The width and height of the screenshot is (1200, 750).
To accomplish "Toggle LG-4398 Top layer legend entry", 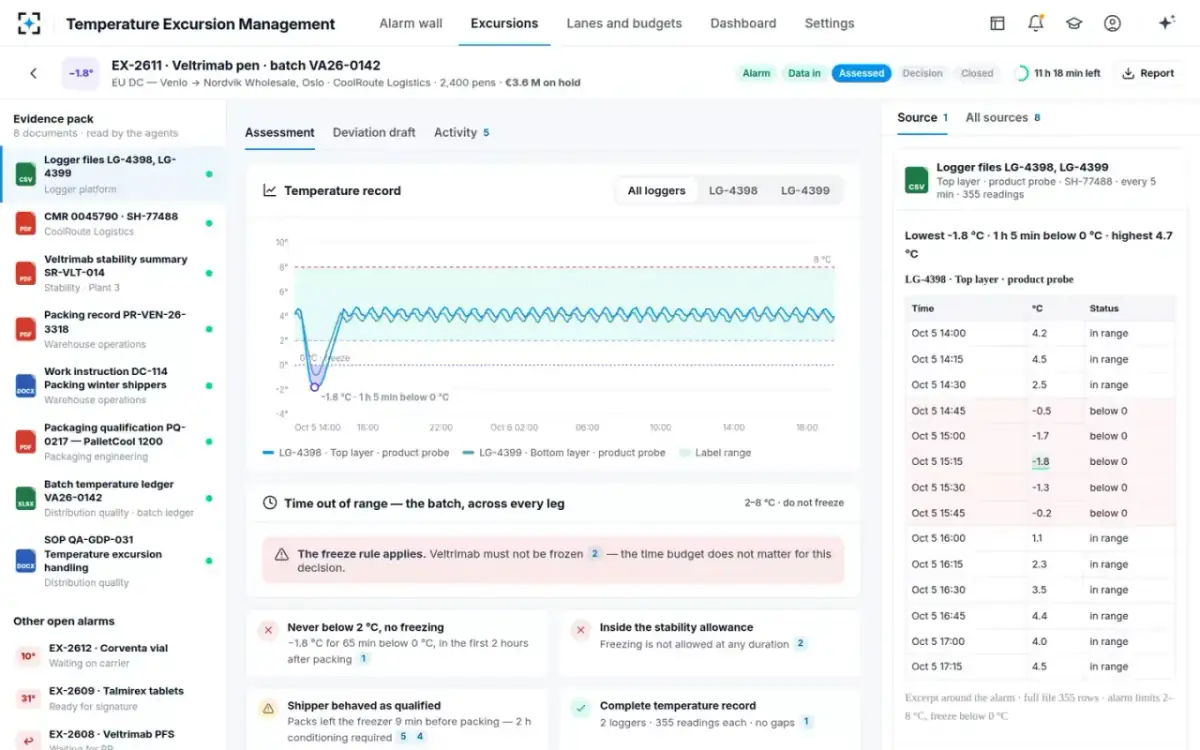I will click(355, 453).
